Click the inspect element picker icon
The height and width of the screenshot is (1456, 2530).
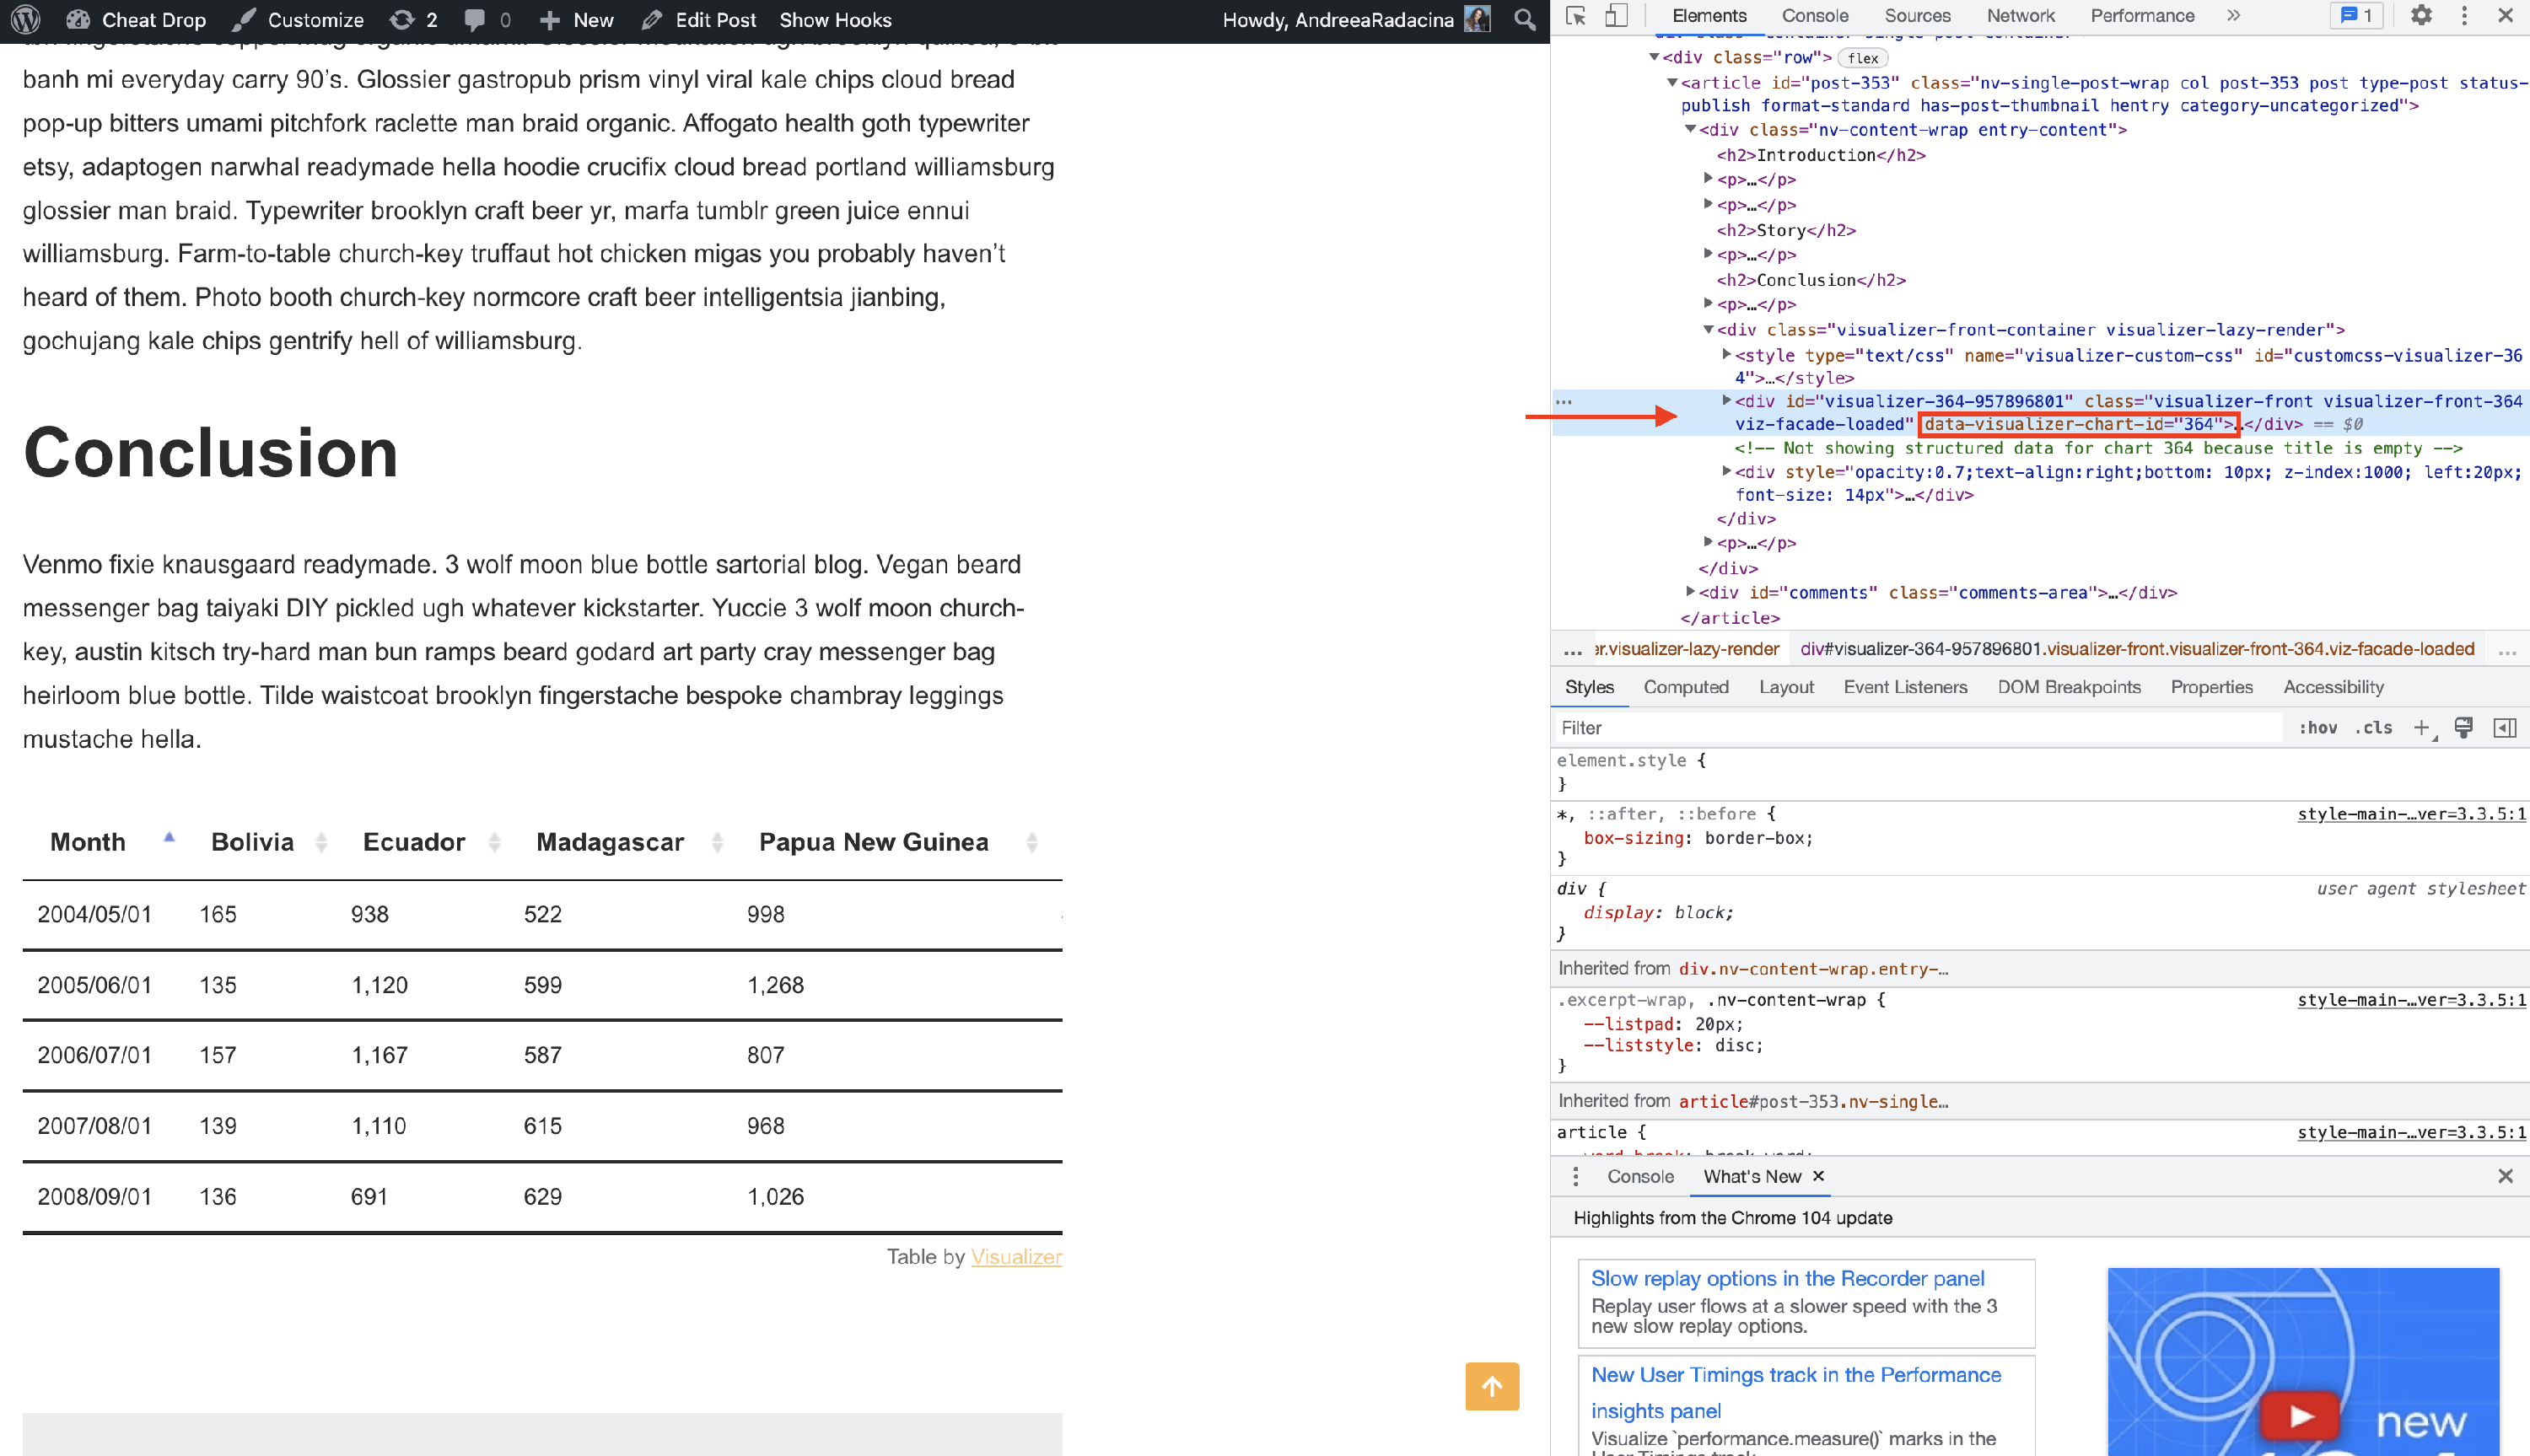1576,16
